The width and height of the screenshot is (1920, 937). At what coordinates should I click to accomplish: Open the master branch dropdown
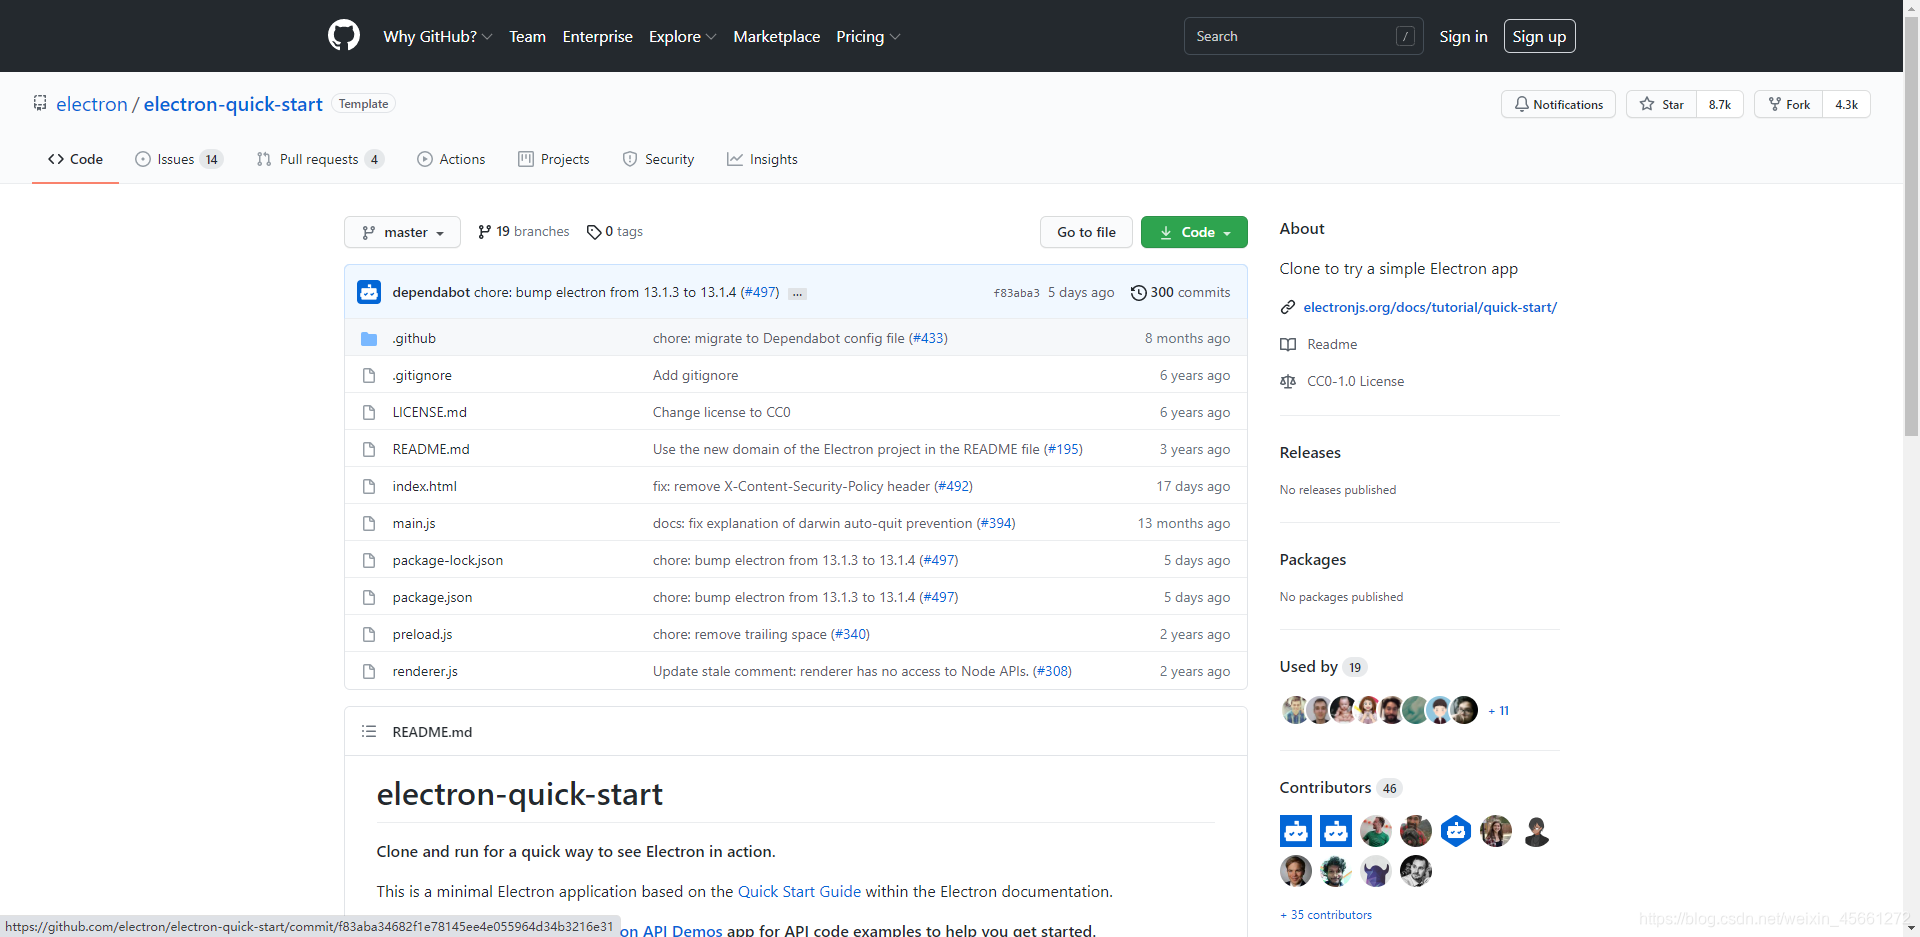pyautogui.click(x=402, y=232)
